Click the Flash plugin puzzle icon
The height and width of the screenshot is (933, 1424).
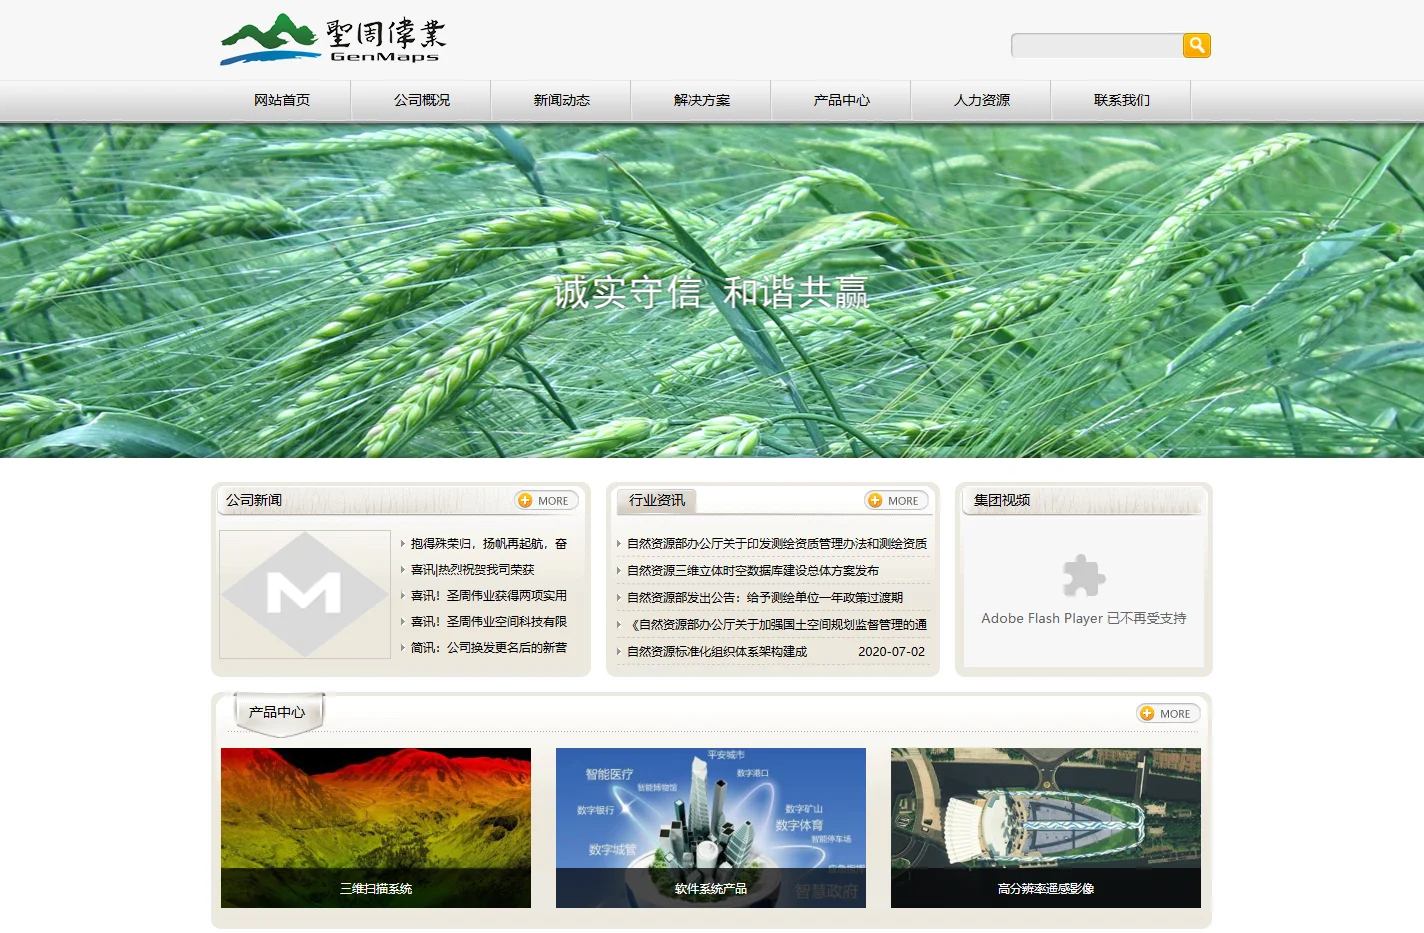1083,575
